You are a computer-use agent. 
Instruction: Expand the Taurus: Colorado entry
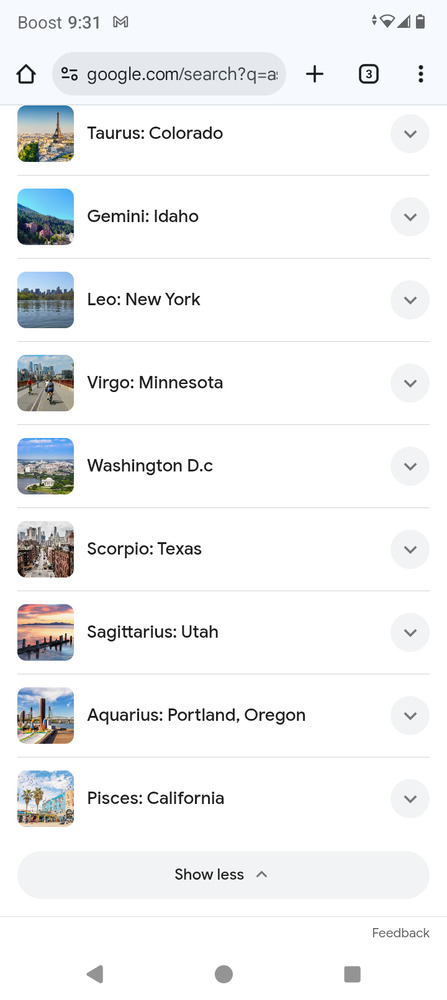click(x=410, y=133)
